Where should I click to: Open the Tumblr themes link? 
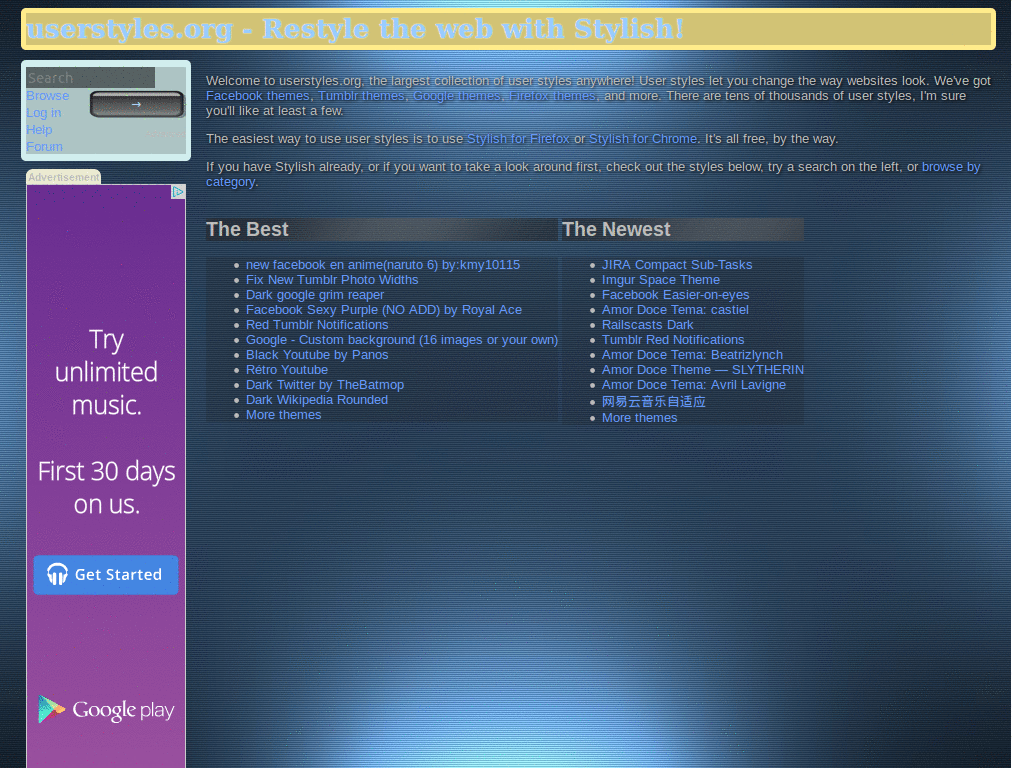pyautogui.click(x=361, y=96)
